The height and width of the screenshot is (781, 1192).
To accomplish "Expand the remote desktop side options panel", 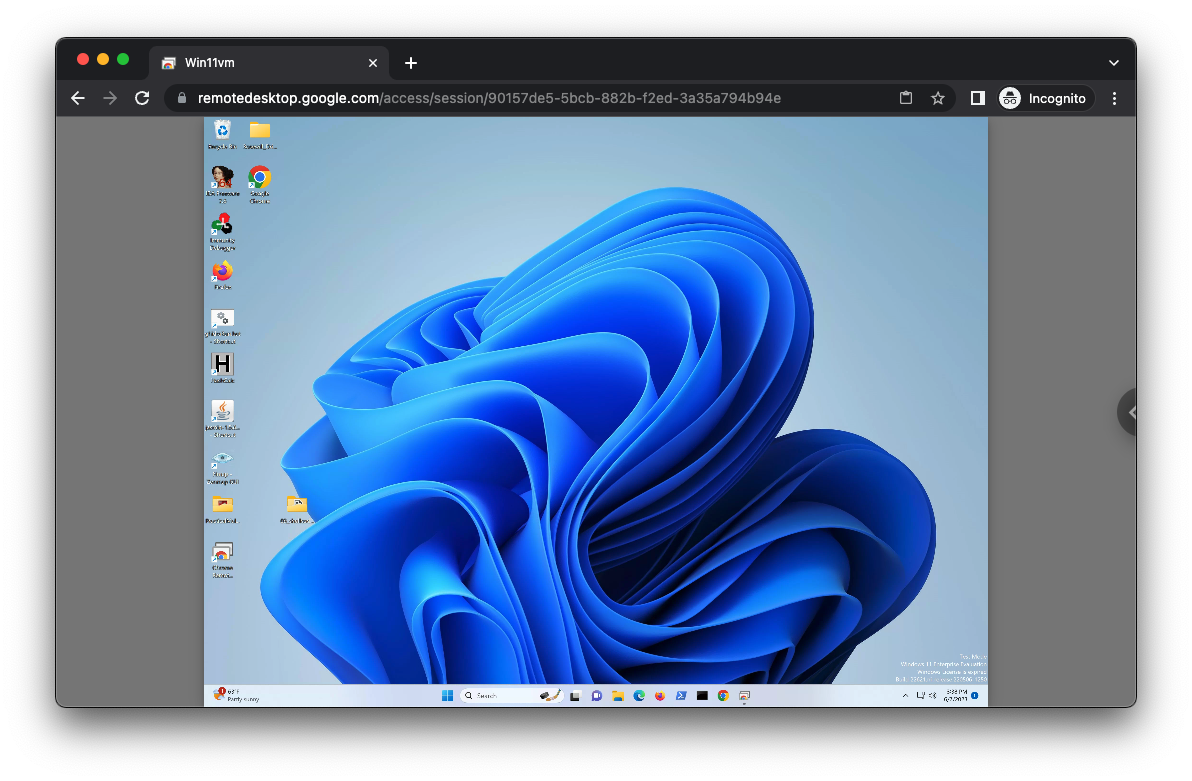I will [1129, 412].
